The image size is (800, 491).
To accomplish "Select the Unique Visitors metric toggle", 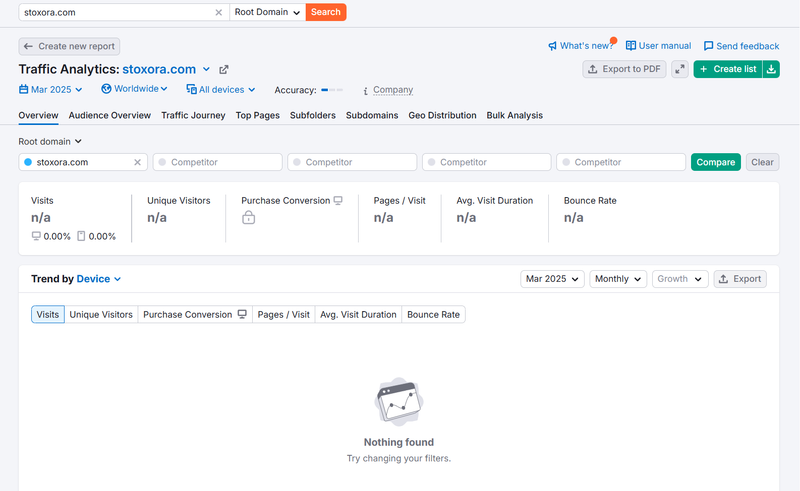I will coord(101,314).
